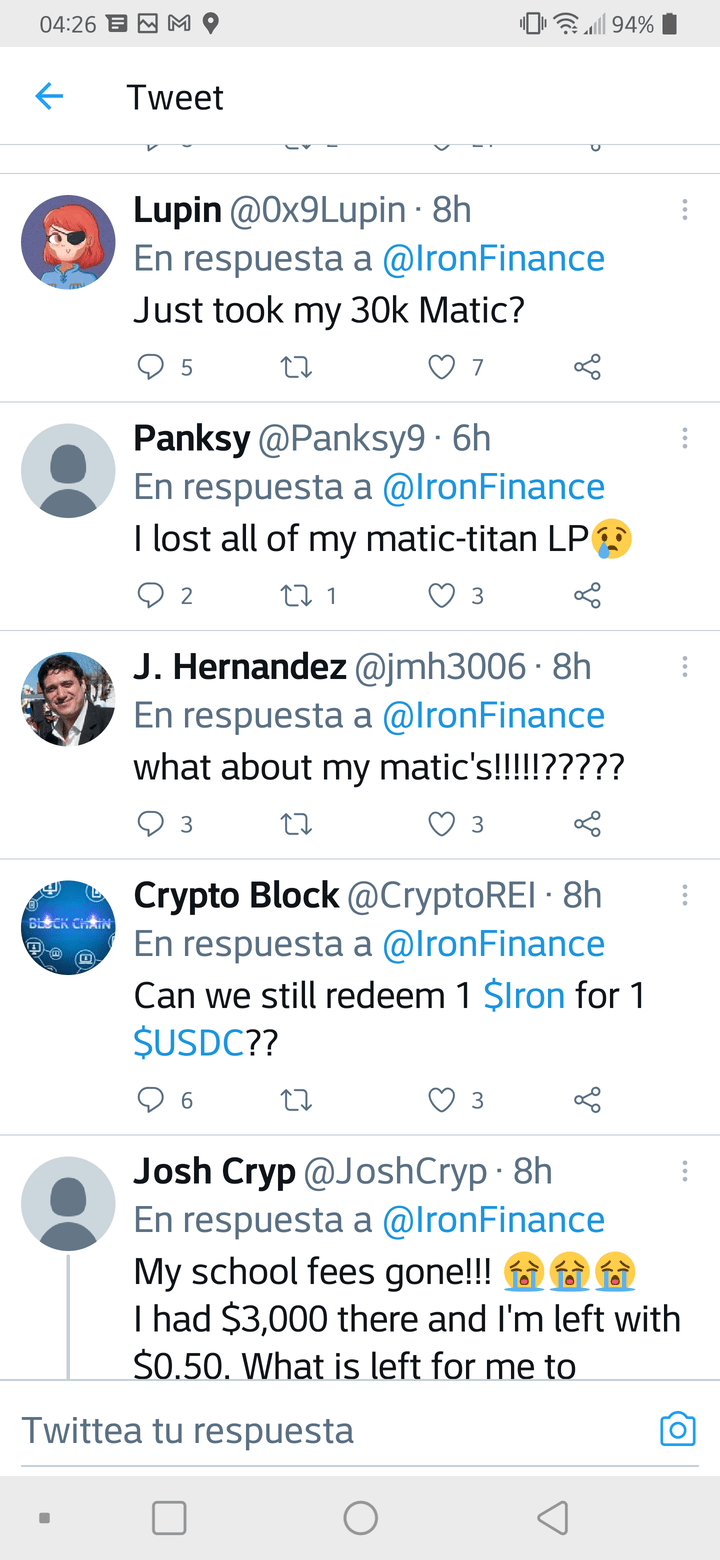
Task: Reply to Lupin's tweet via comment icon
Action: click(x=150, y=368)
